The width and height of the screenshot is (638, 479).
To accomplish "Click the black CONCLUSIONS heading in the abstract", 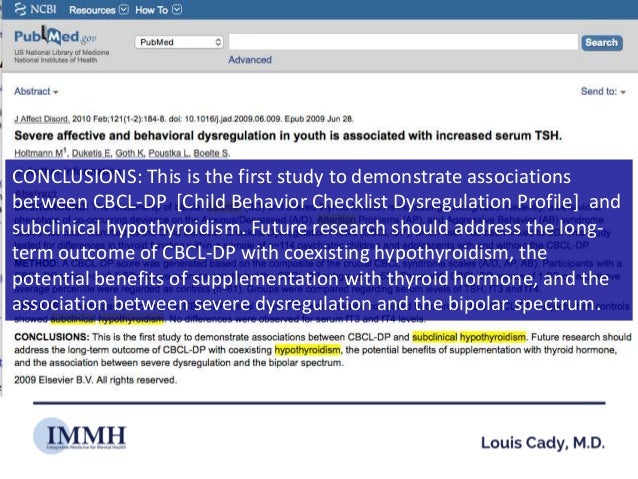I will pyautogui.click(x=52, y=337).
